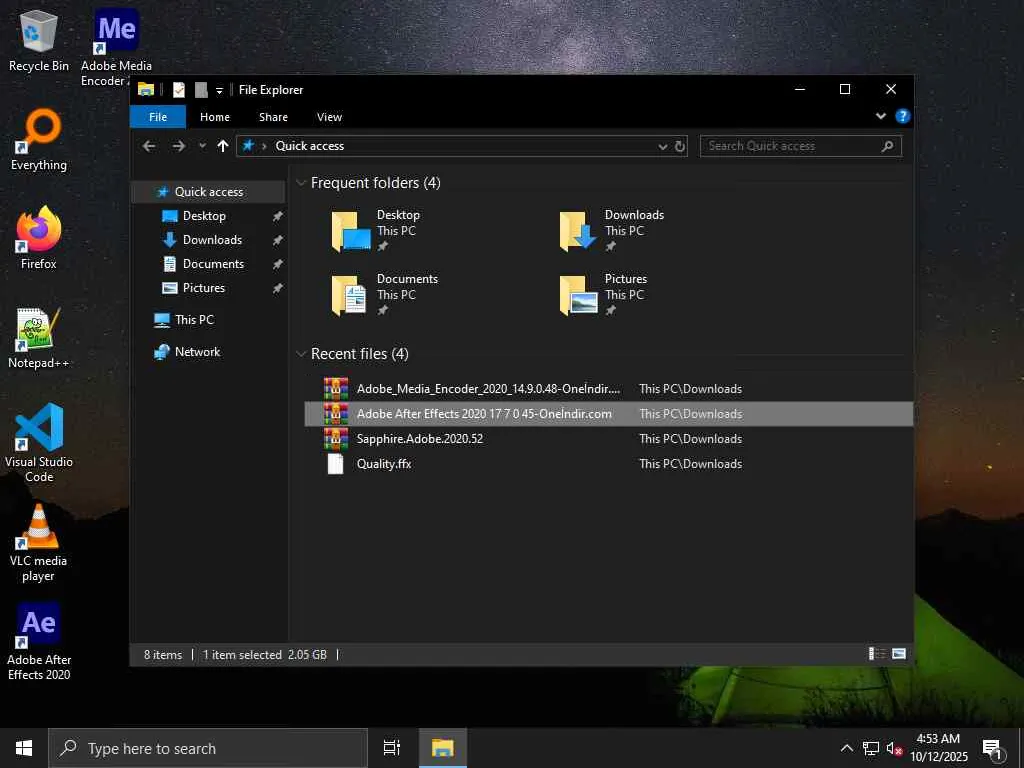Click the File Explorer taskbar button

(442, 748)
